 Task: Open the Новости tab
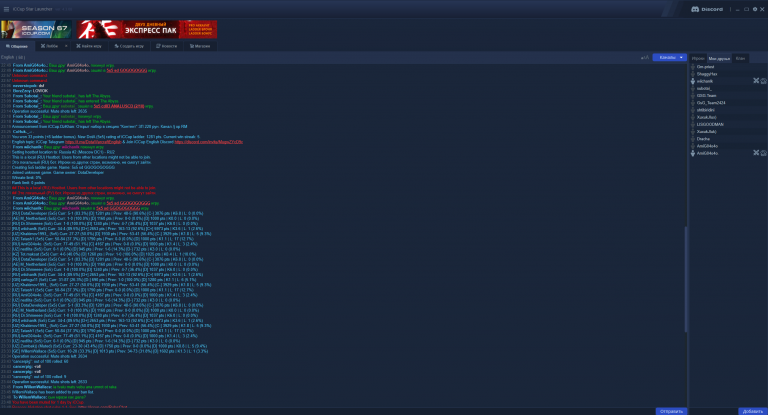coord(167,46)
